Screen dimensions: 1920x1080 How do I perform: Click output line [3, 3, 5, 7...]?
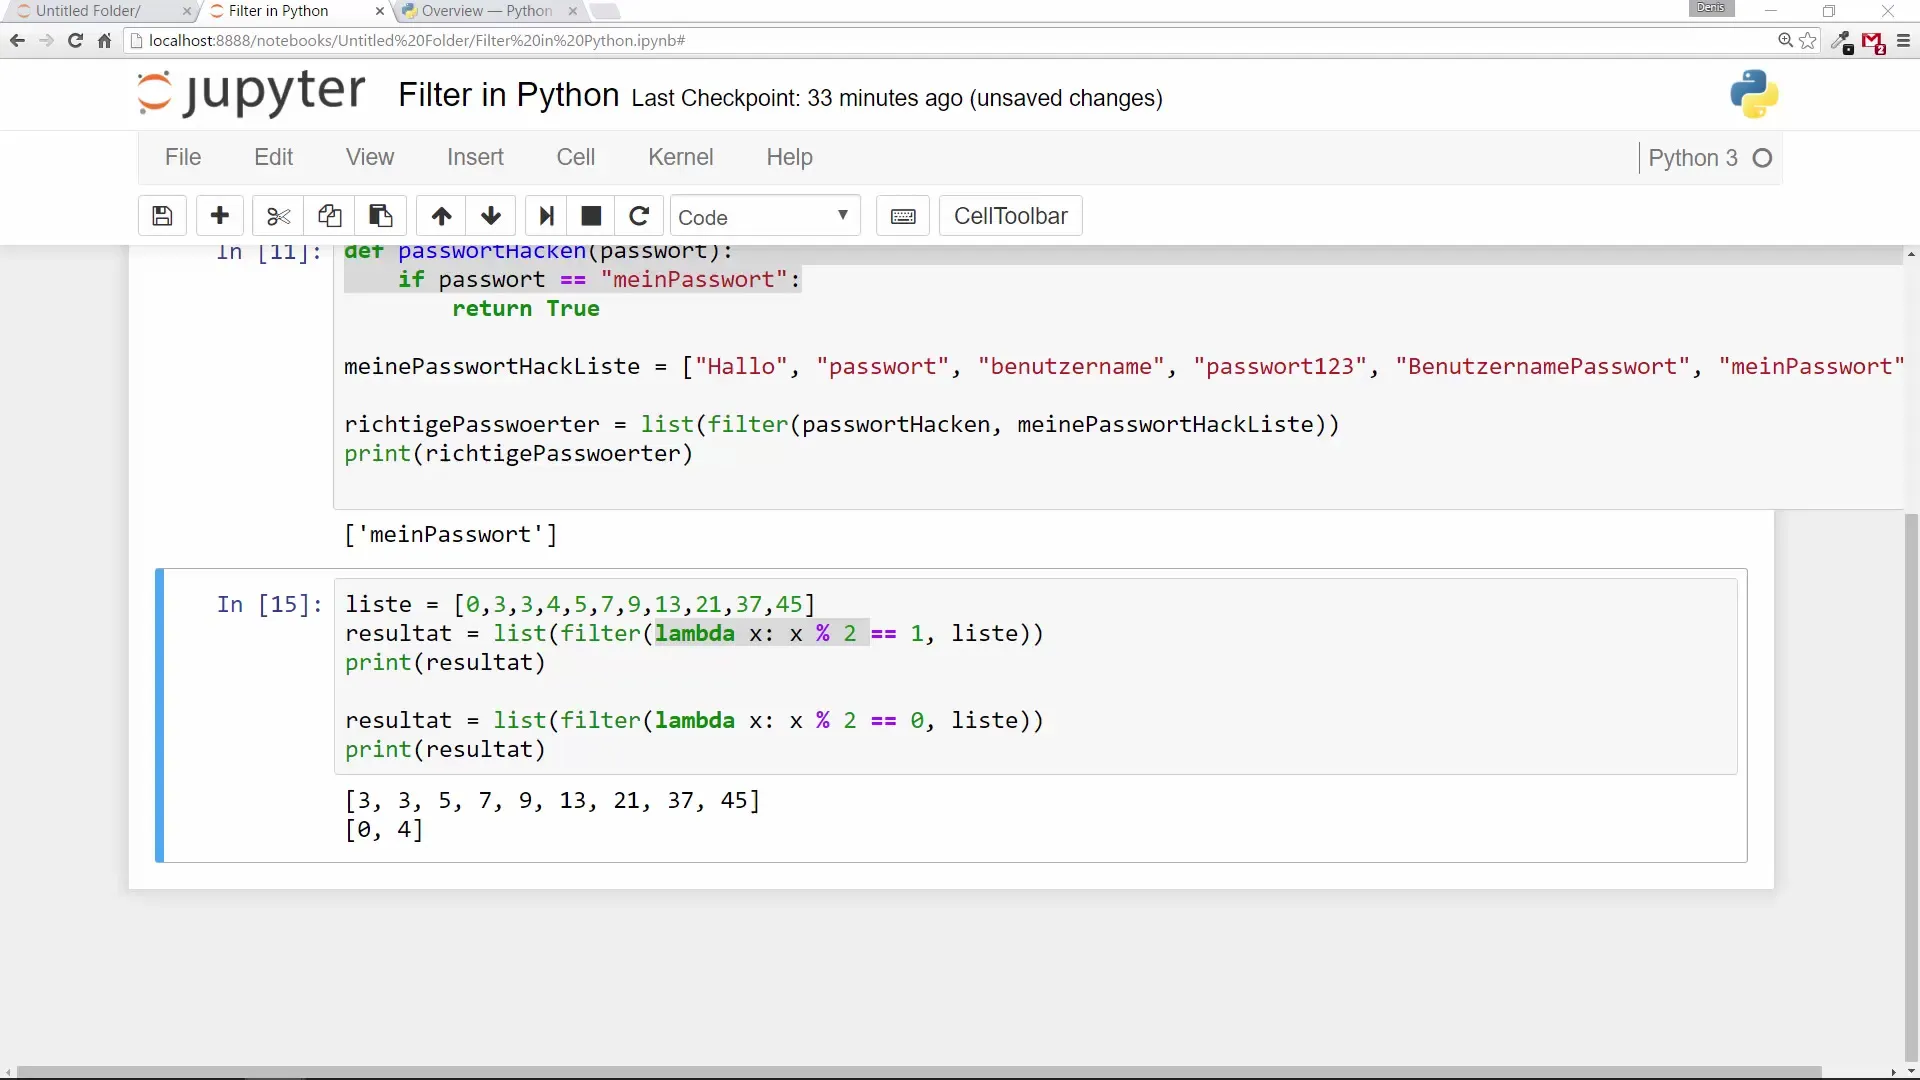[x=552, y=801]
